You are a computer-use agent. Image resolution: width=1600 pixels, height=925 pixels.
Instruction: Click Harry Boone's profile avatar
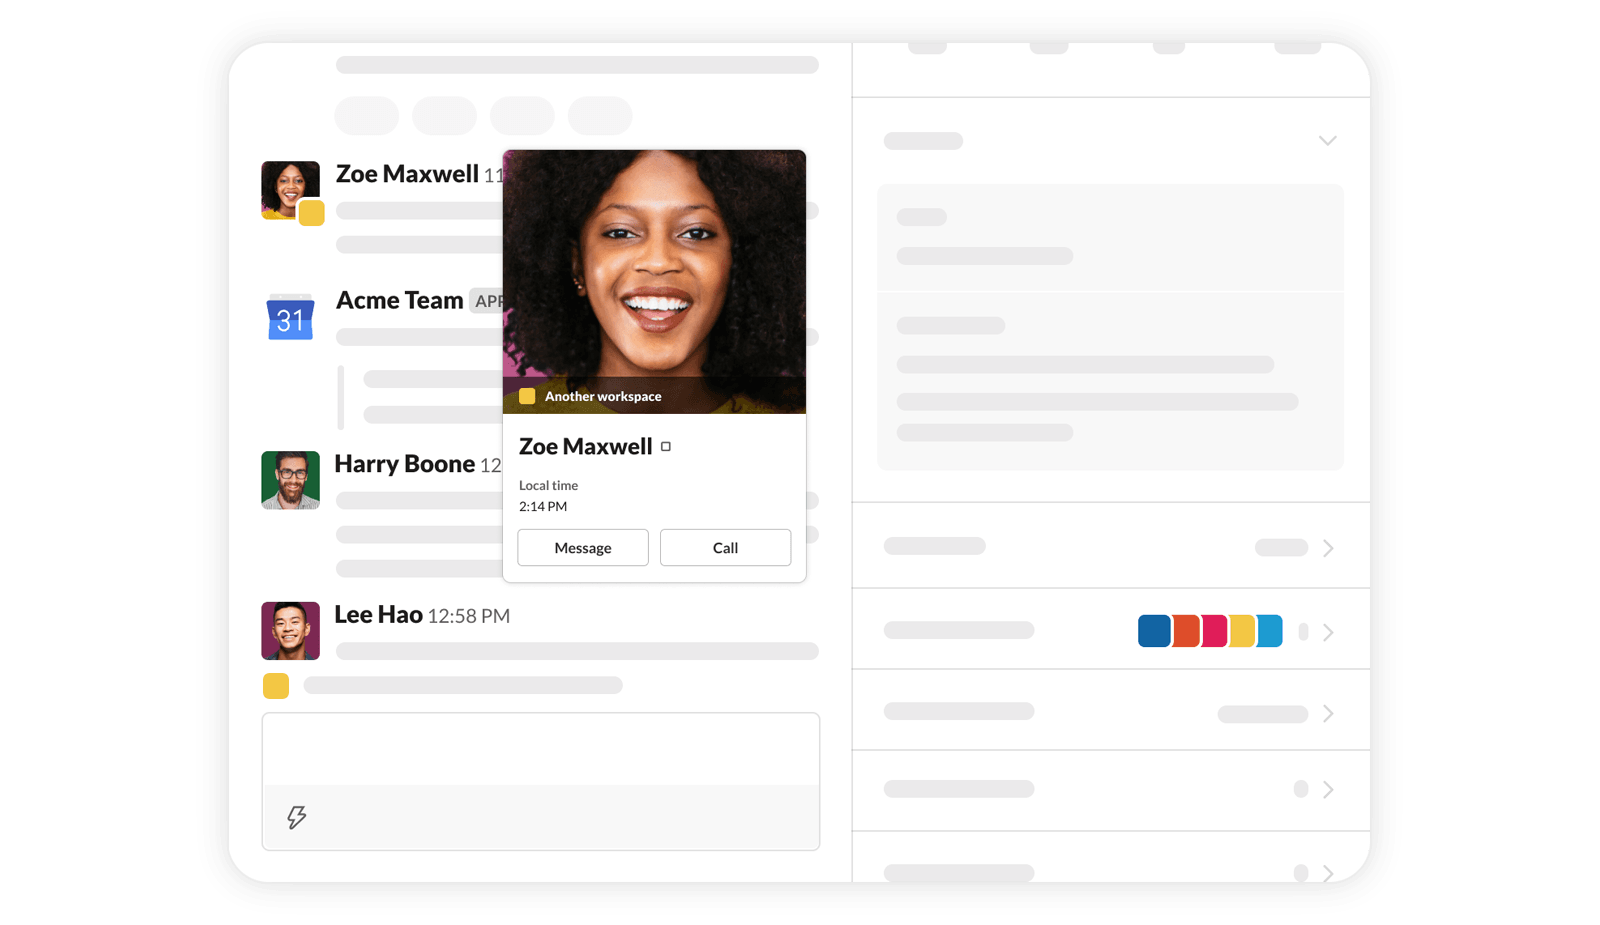290,480
